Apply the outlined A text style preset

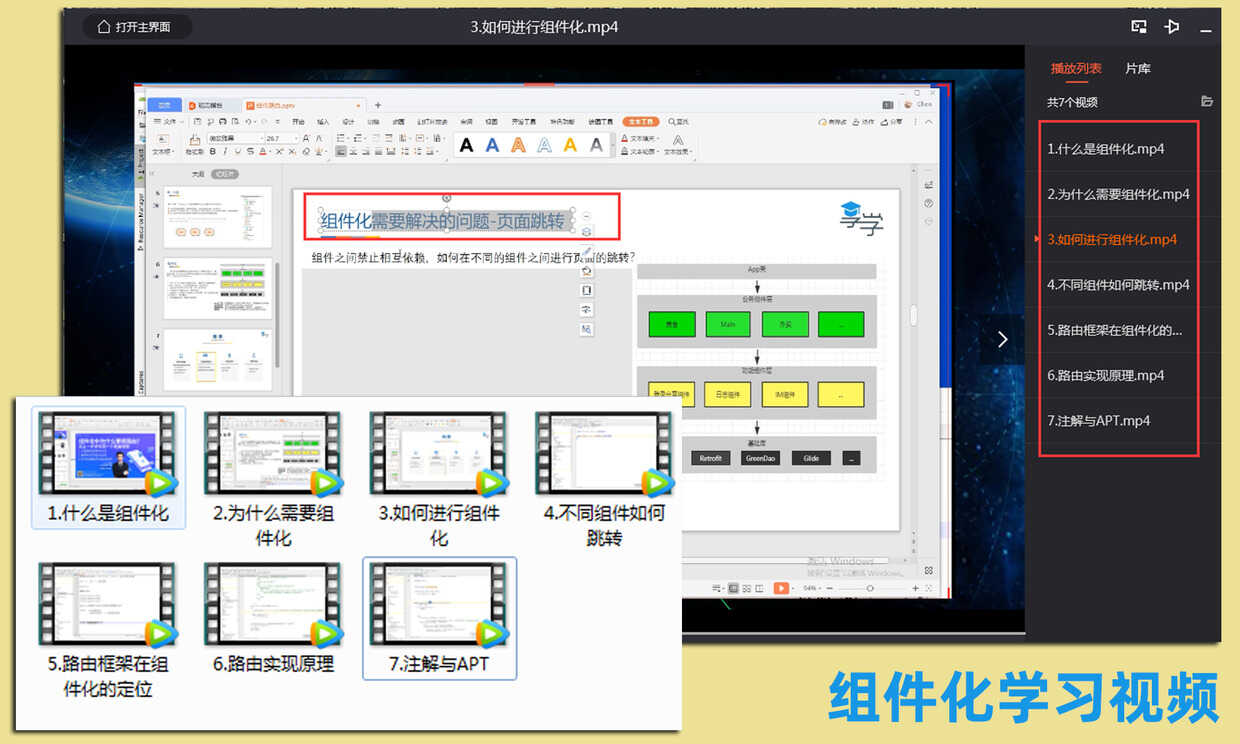[544, 145]
